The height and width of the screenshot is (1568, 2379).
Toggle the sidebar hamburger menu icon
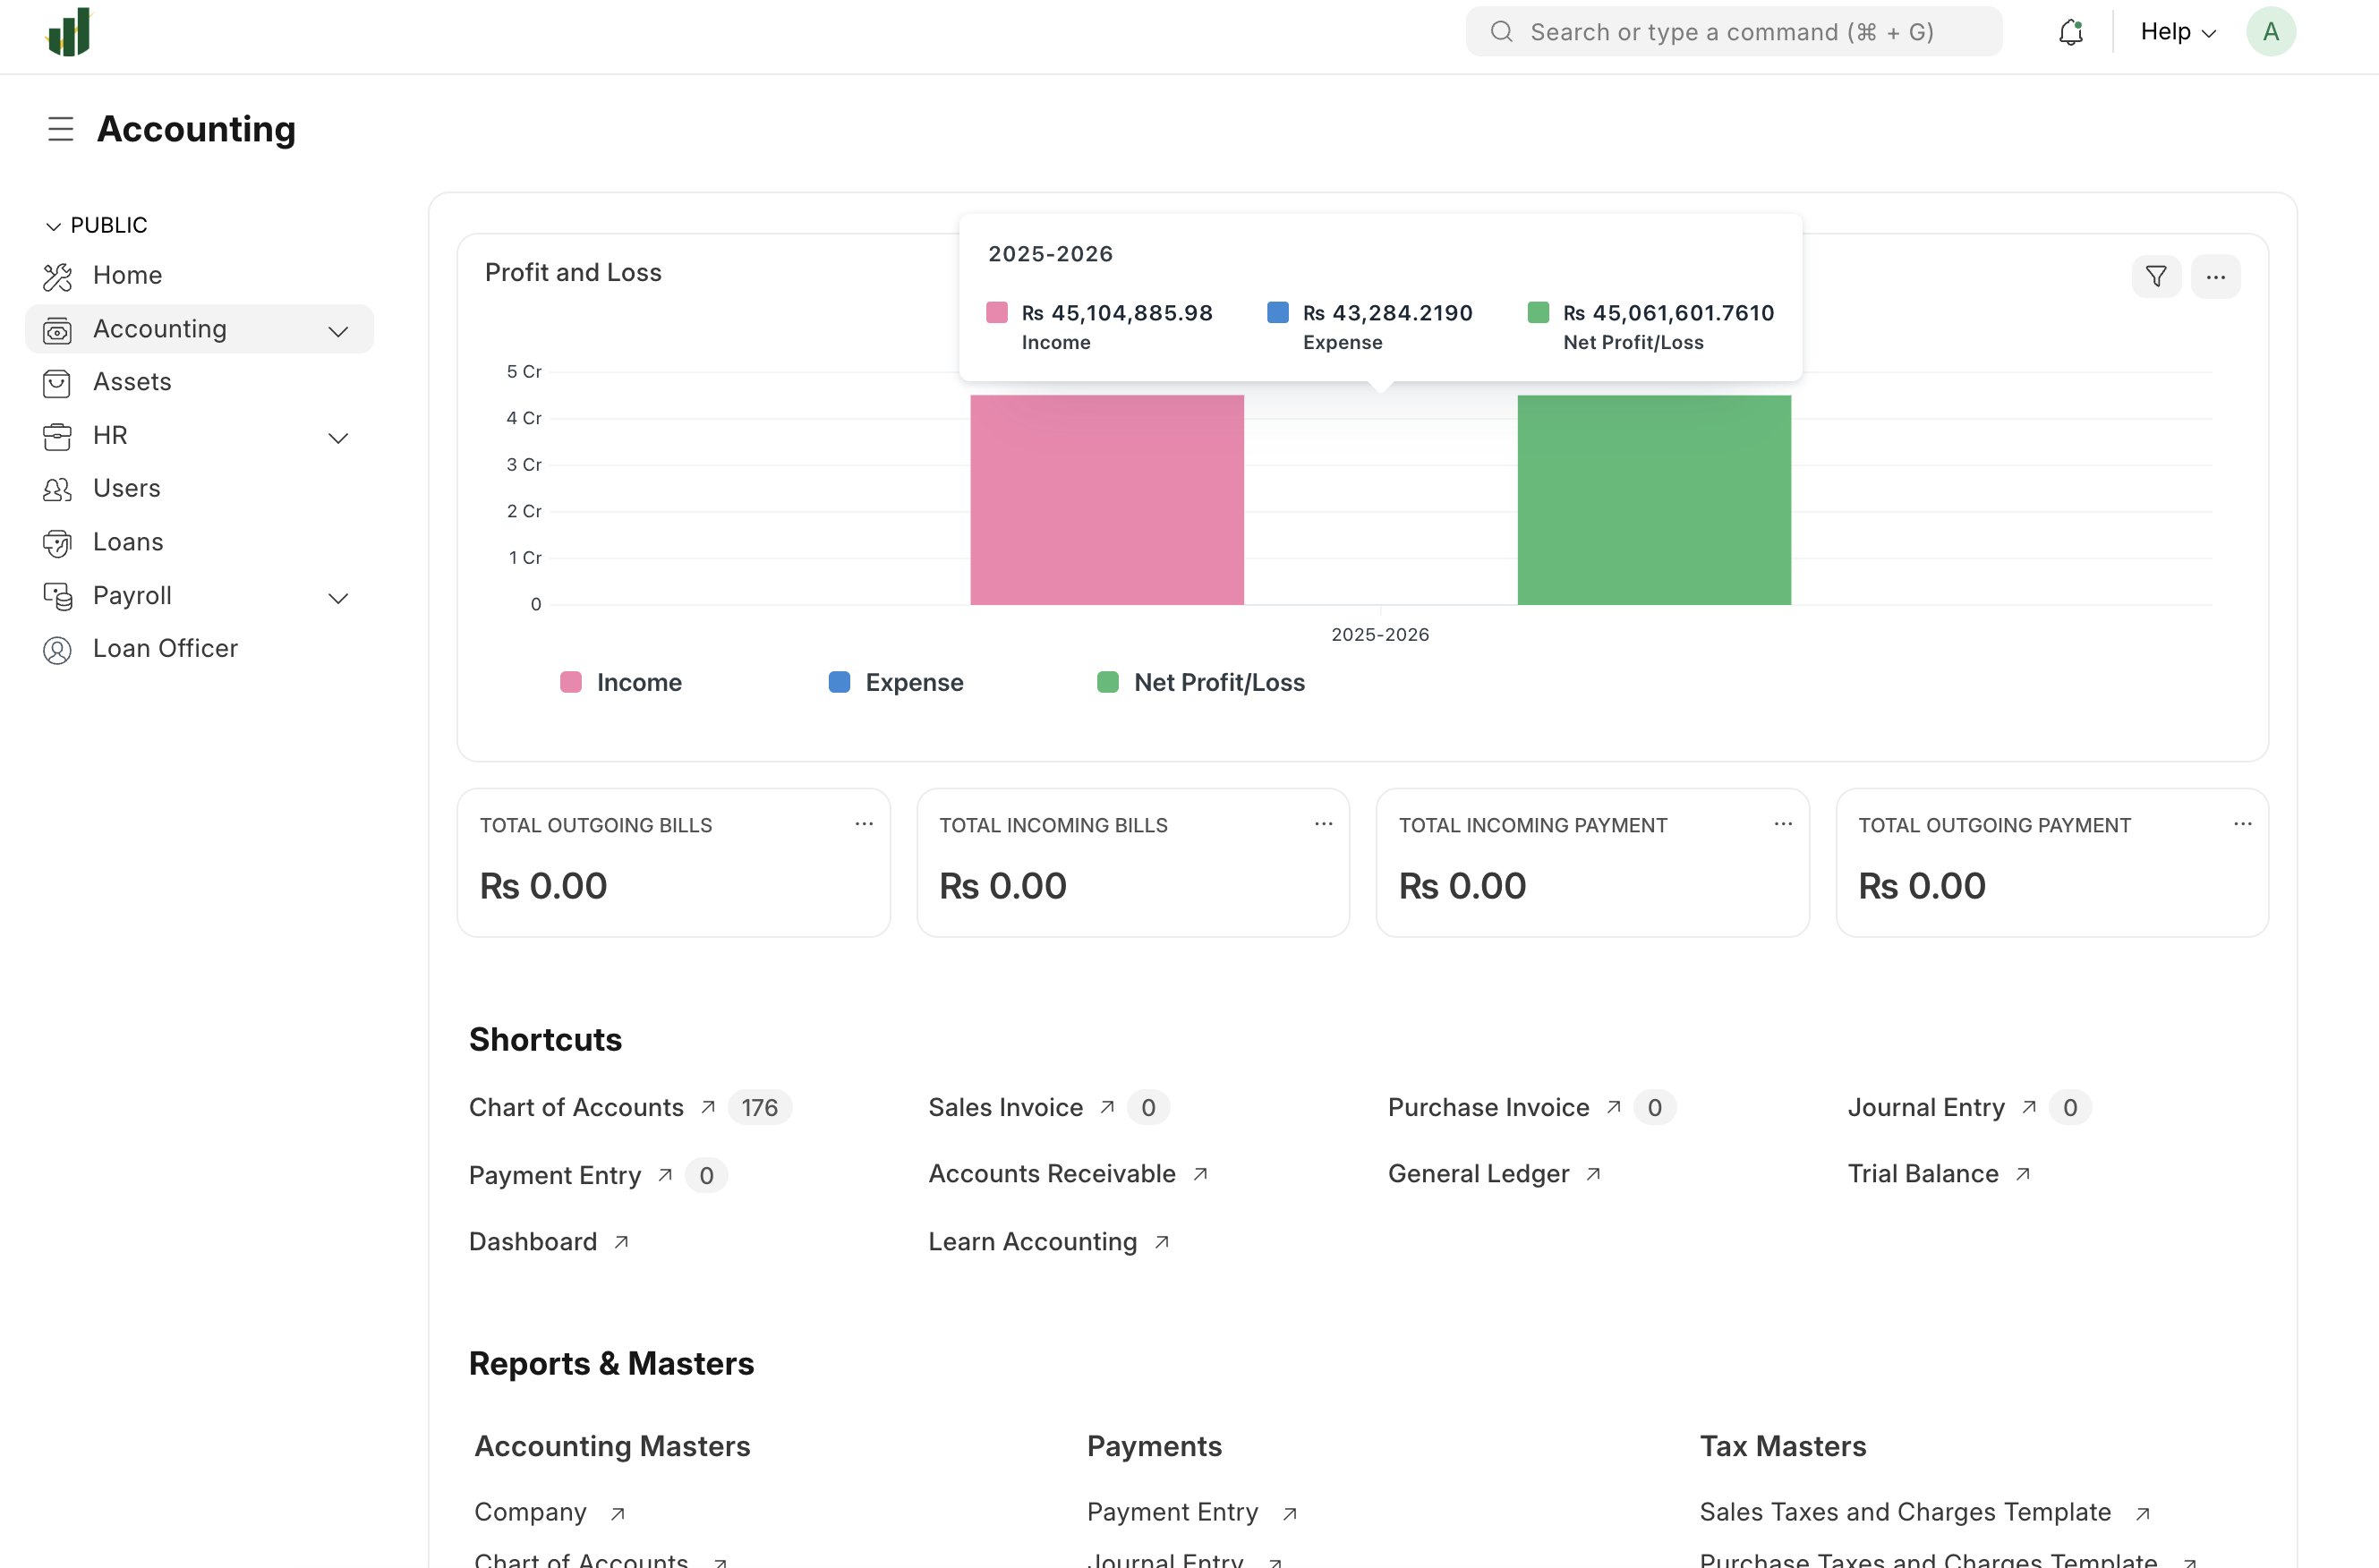[x=60, y=129]
